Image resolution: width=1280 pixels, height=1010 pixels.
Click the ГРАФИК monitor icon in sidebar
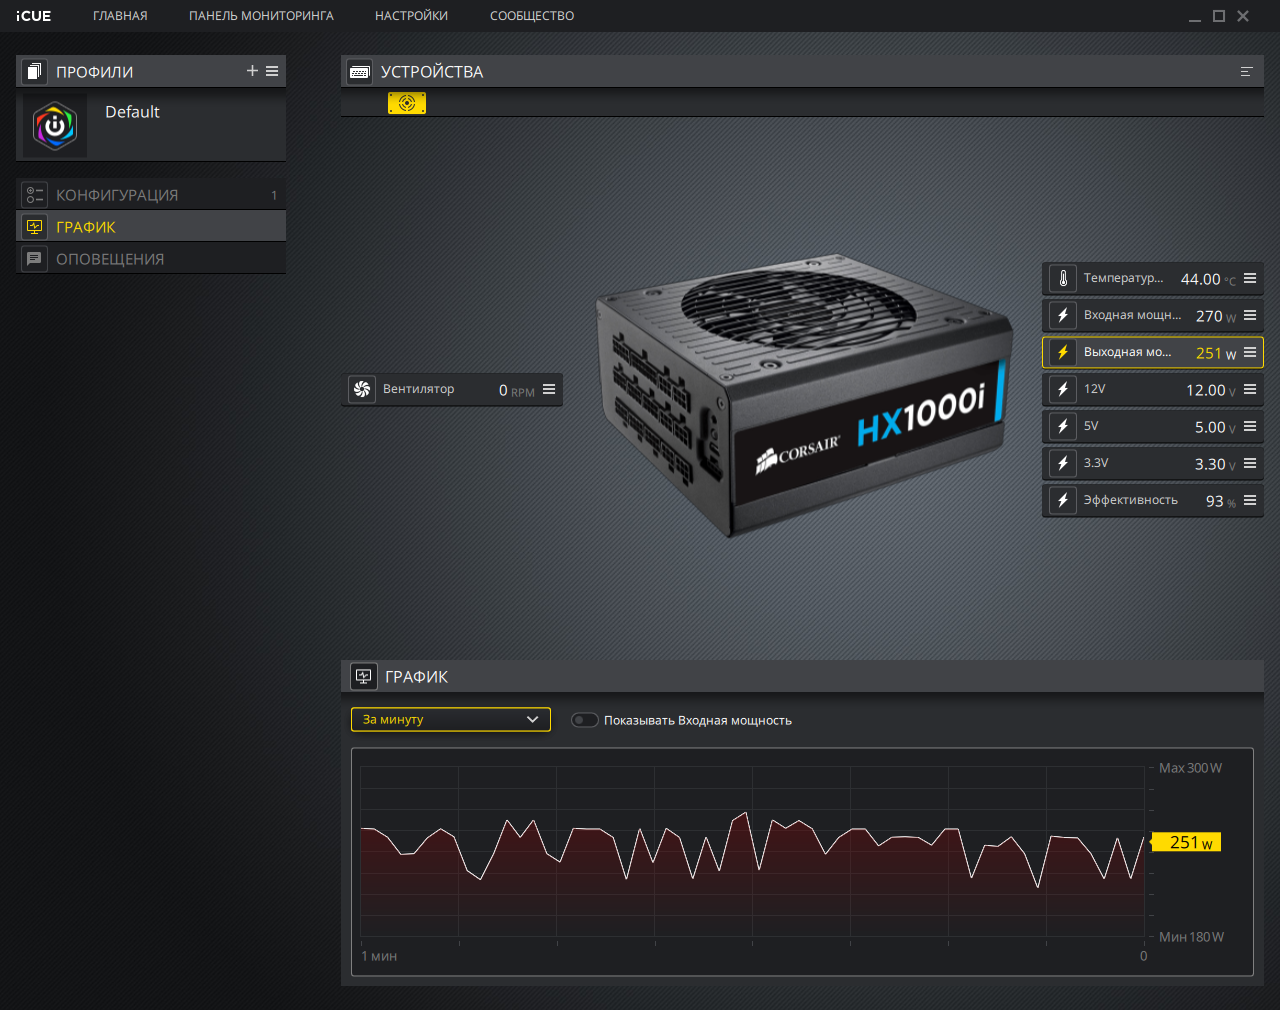(34, 227)
